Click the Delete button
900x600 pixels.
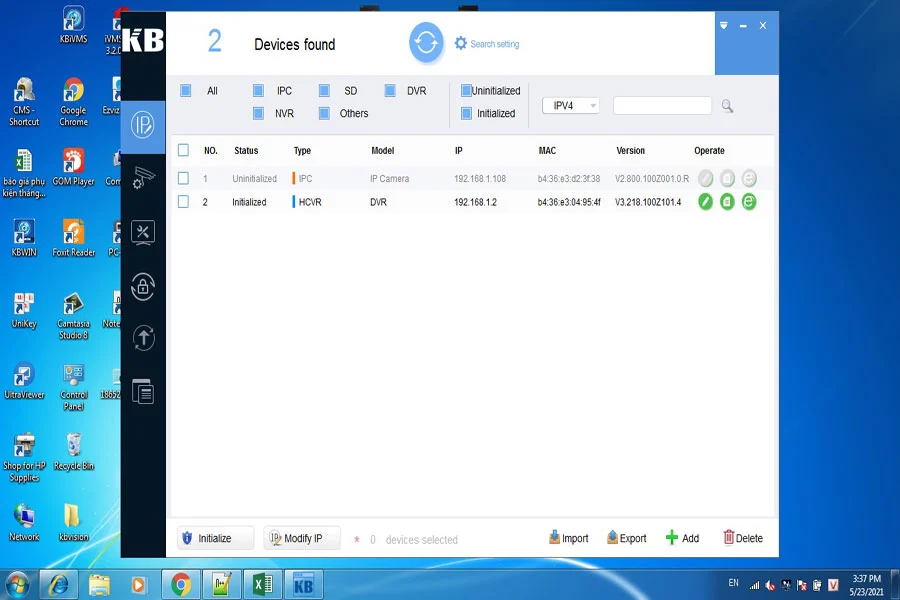pyautogui.click(x=743, y=538)
